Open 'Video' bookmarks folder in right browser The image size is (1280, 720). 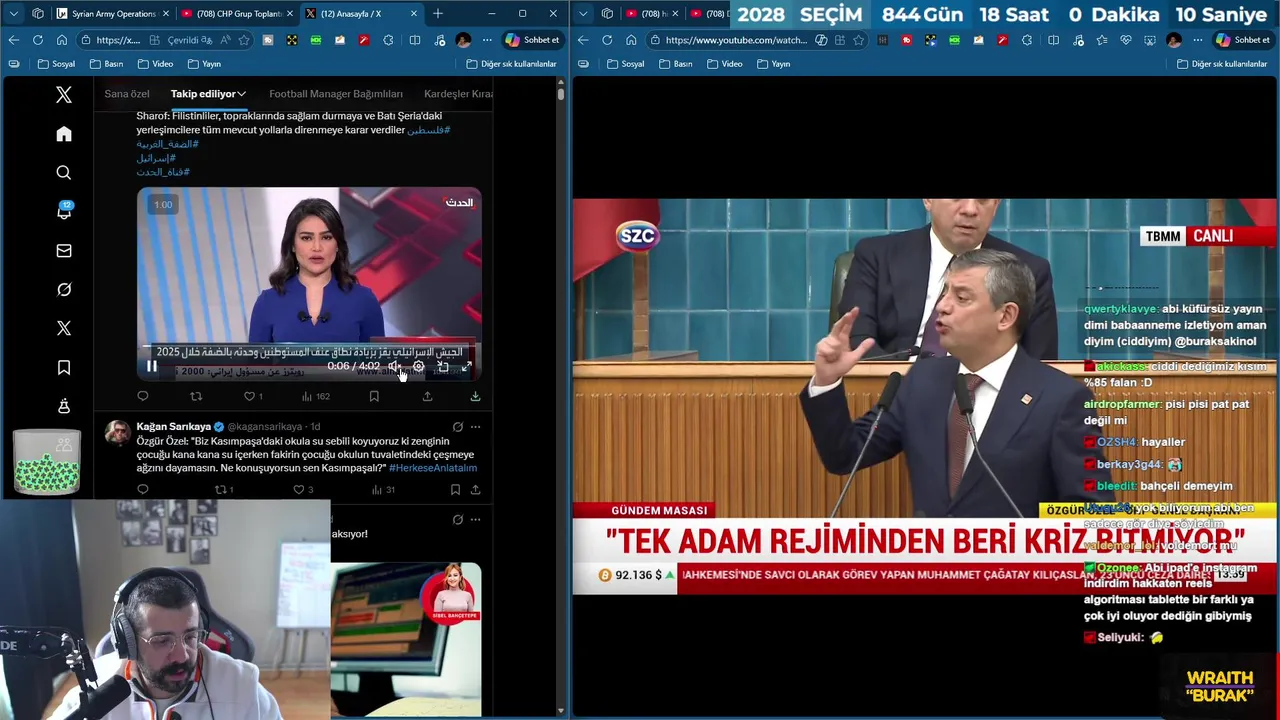pos(724,64)
